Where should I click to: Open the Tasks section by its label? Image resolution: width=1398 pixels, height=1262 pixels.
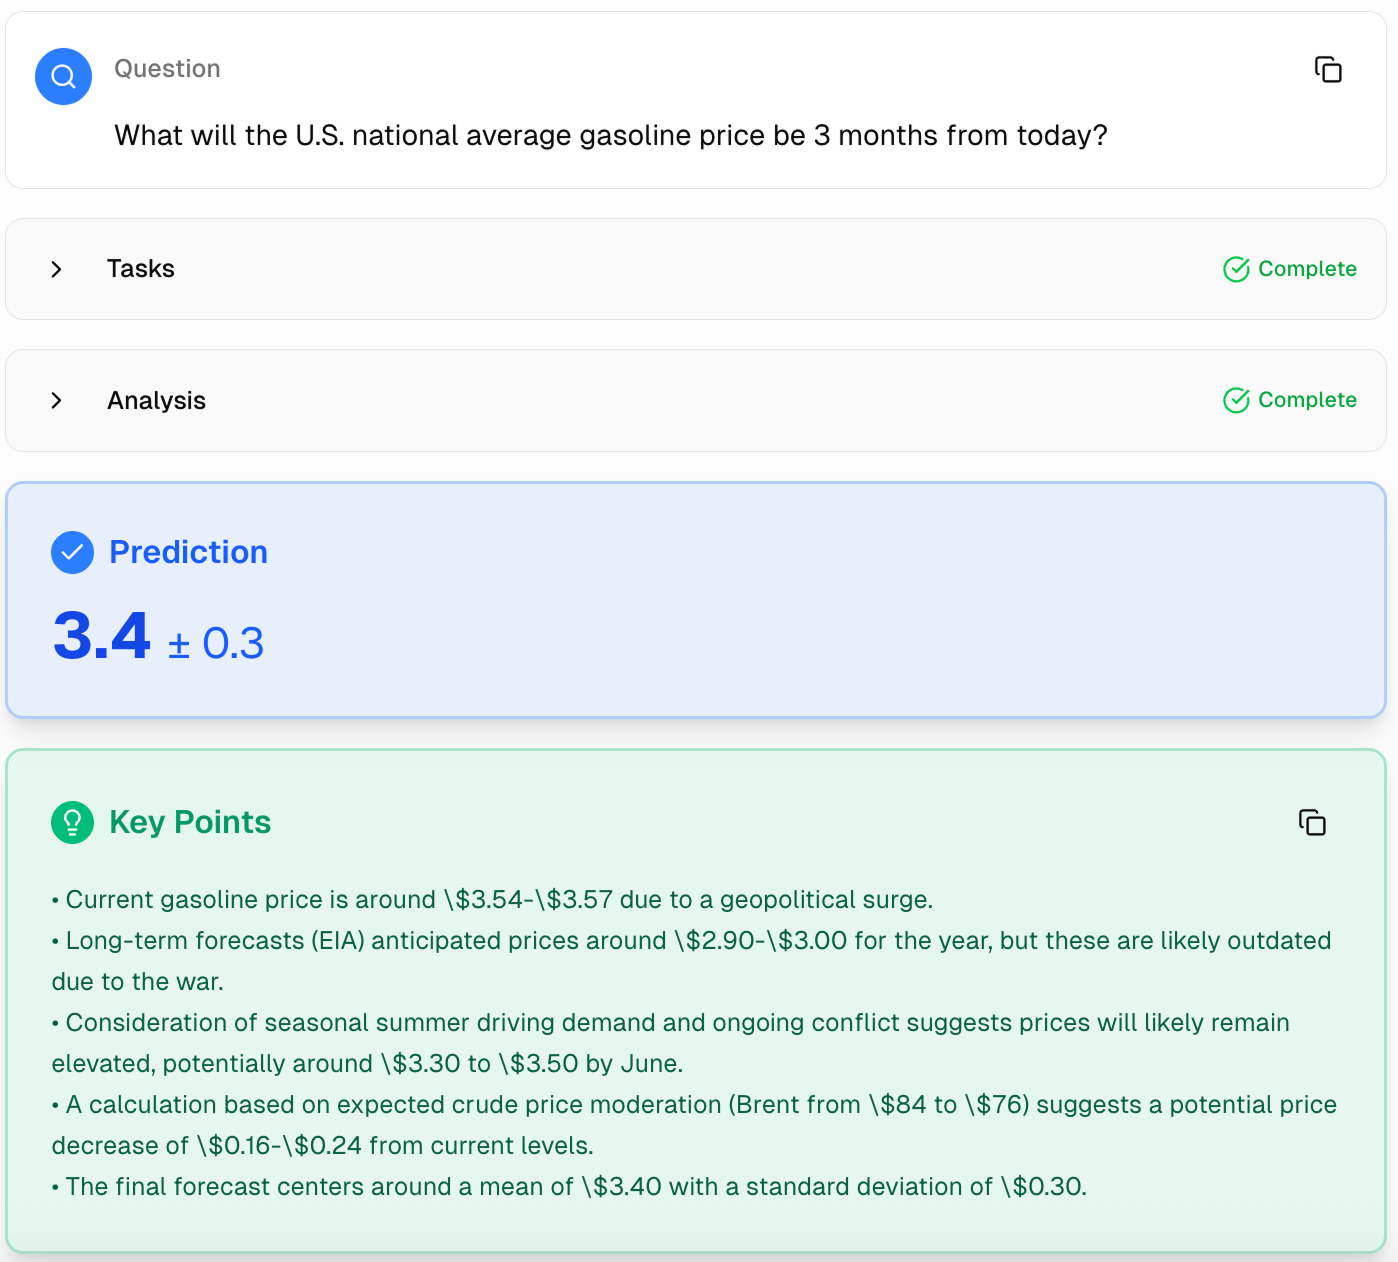141,269
